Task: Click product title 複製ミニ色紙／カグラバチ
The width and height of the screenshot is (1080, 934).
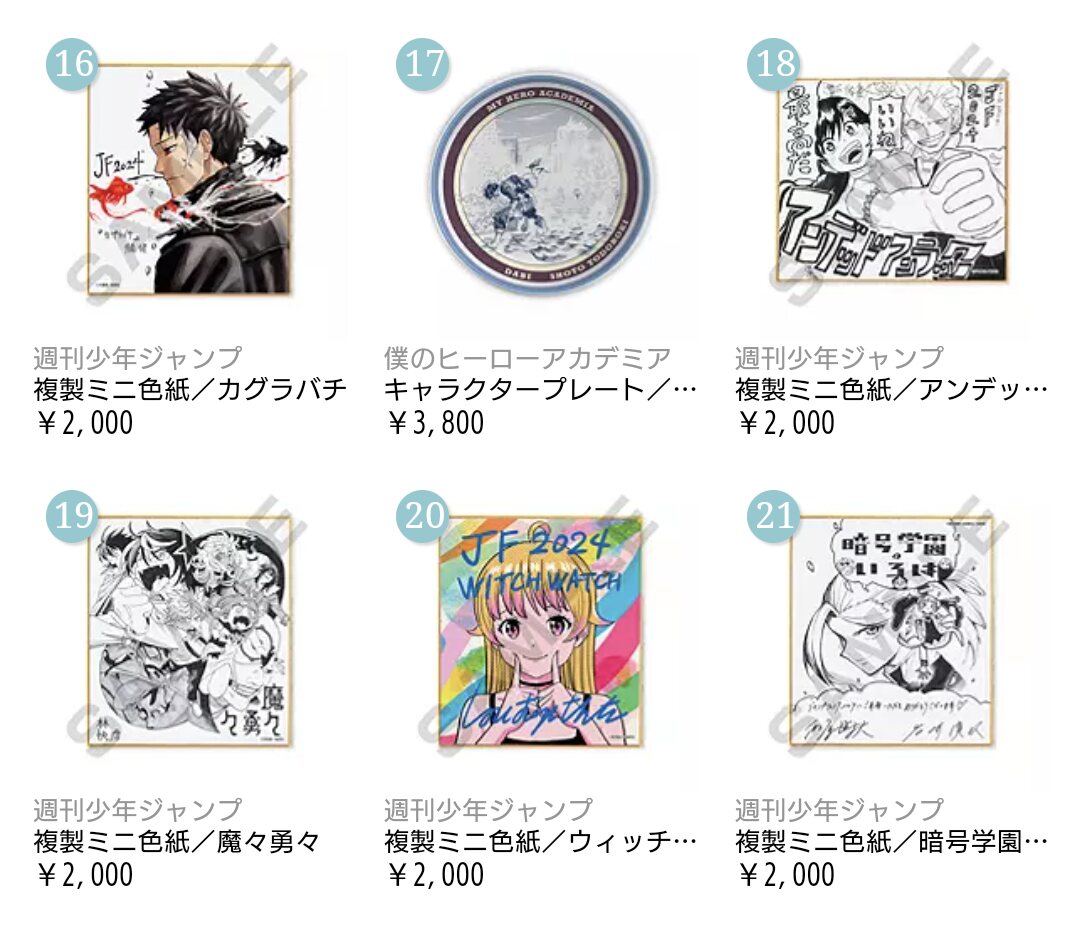Action: tap(189, 390)
